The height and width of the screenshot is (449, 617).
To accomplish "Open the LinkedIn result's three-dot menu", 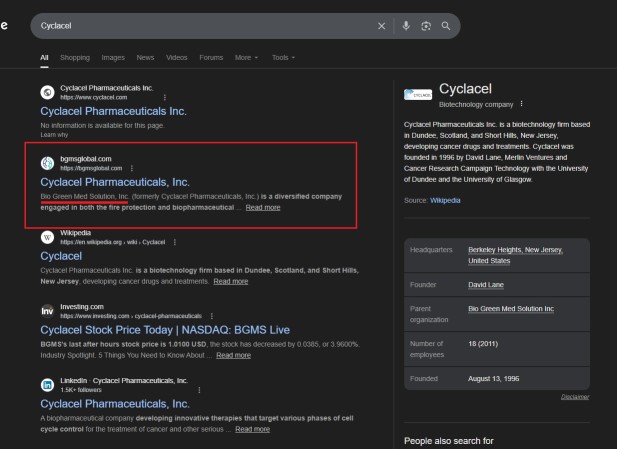I will (x=199, y=390).
